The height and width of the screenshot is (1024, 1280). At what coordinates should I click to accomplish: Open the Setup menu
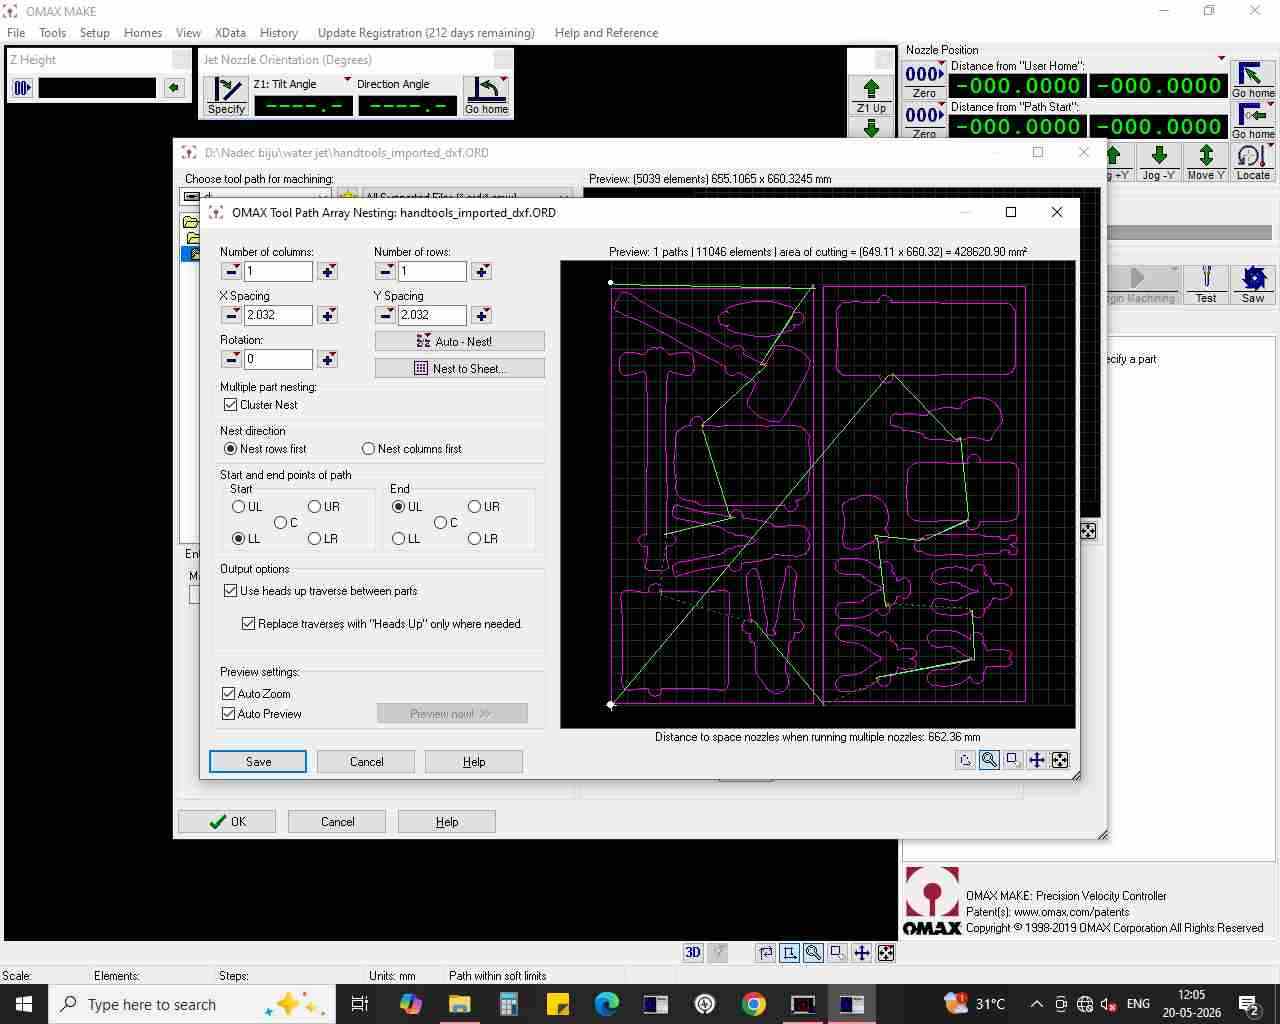point(95,33)
